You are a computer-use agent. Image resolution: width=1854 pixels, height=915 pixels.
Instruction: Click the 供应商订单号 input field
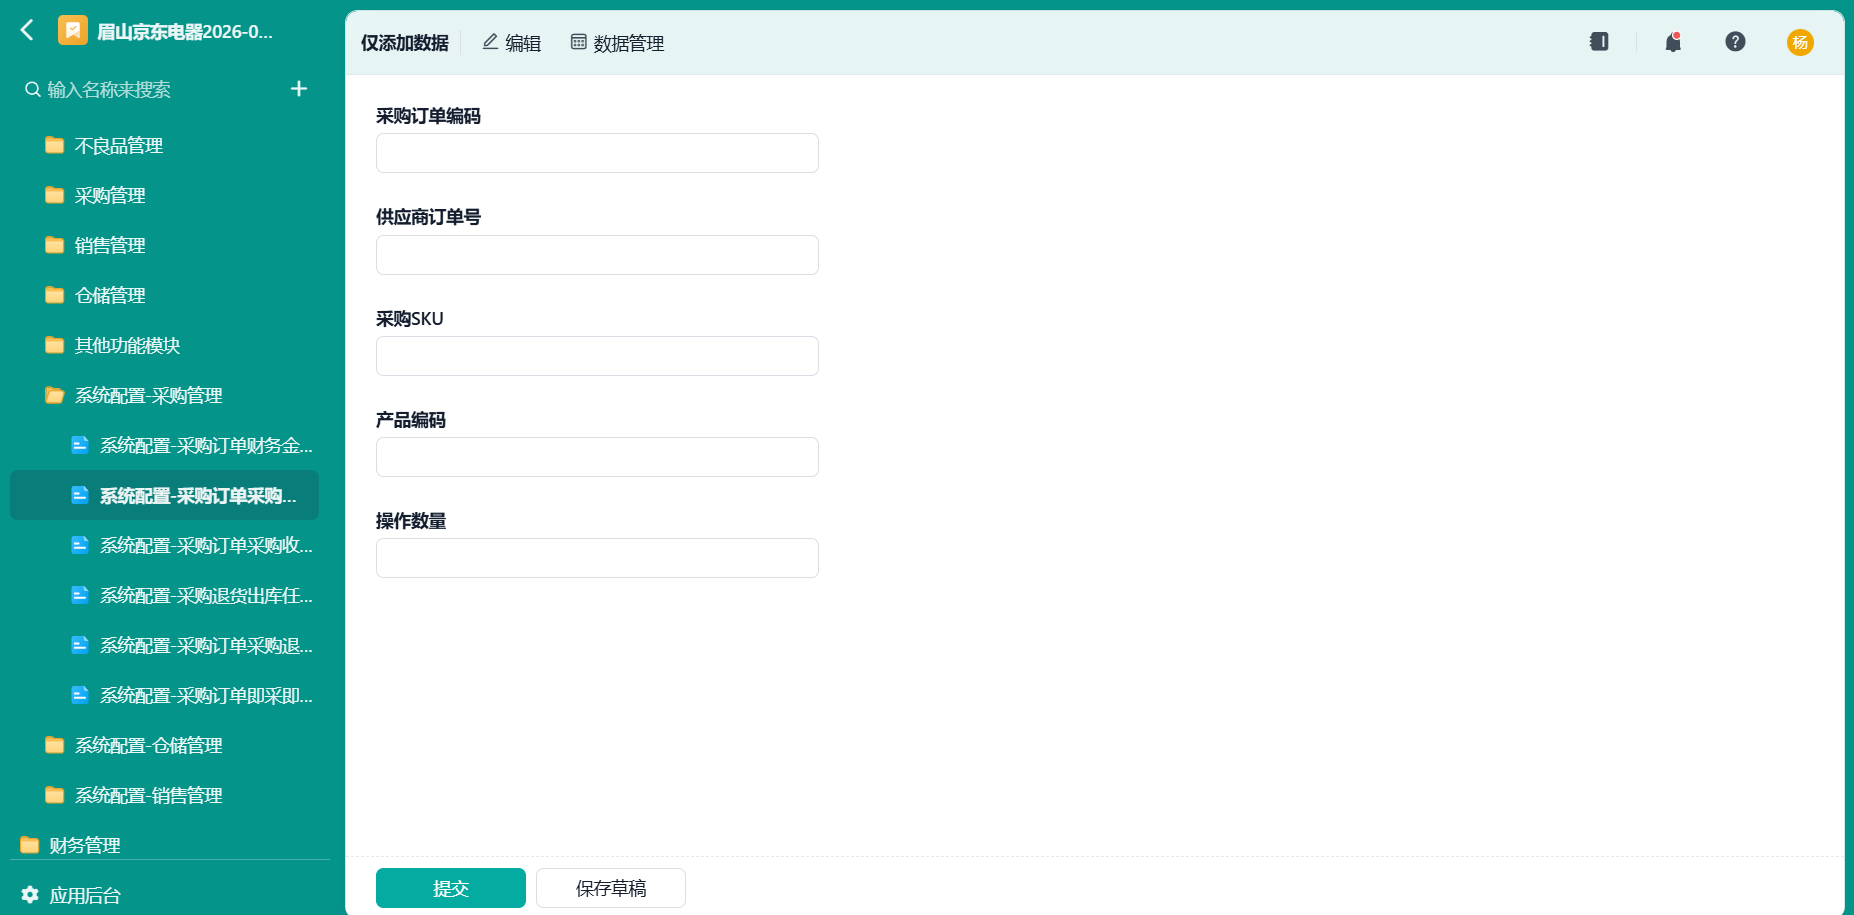pos(597,255)
